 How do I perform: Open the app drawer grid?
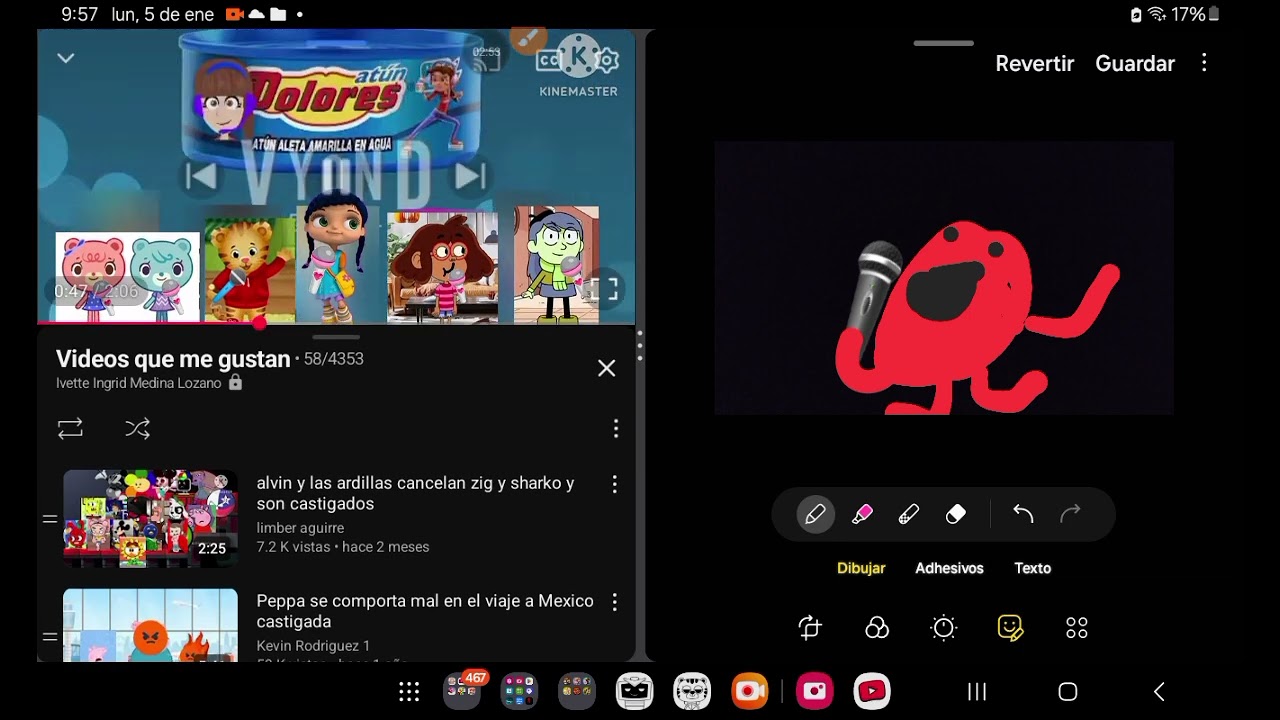408,691
